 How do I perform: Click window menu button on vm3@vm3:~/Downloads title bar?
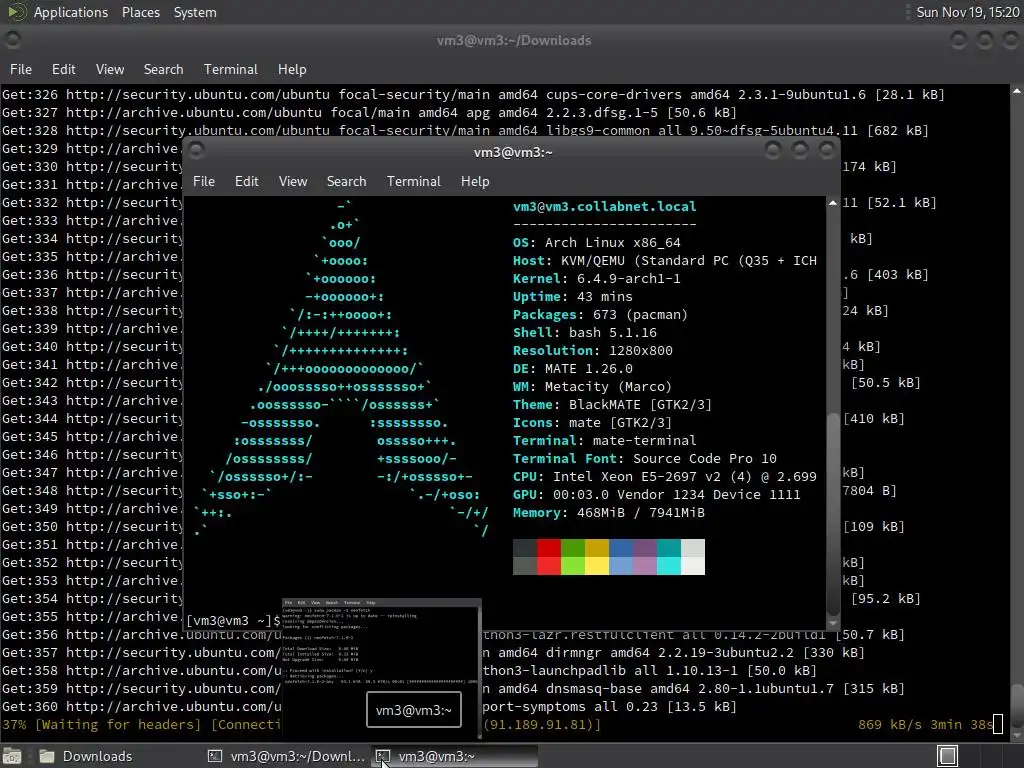12,40
